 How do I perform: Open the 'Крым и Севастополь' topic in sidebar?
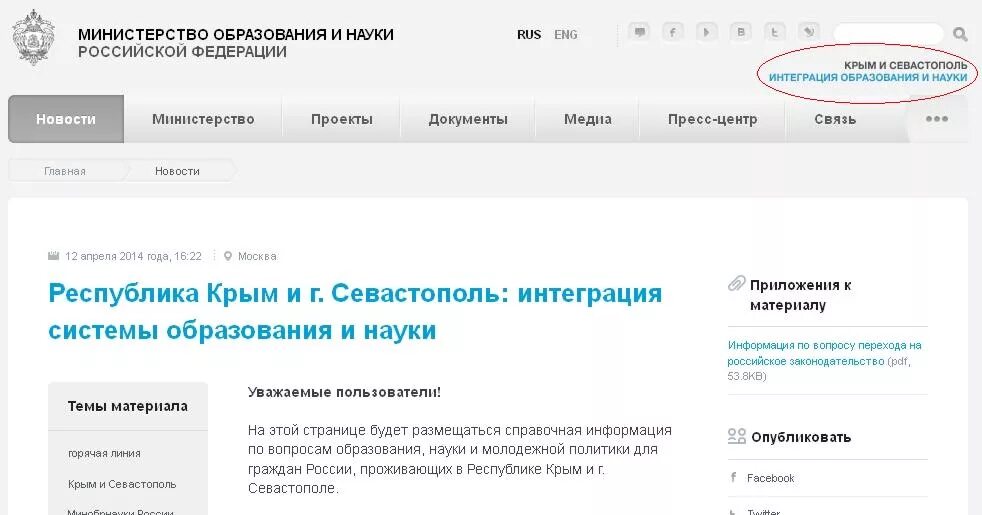click(122, 484)
